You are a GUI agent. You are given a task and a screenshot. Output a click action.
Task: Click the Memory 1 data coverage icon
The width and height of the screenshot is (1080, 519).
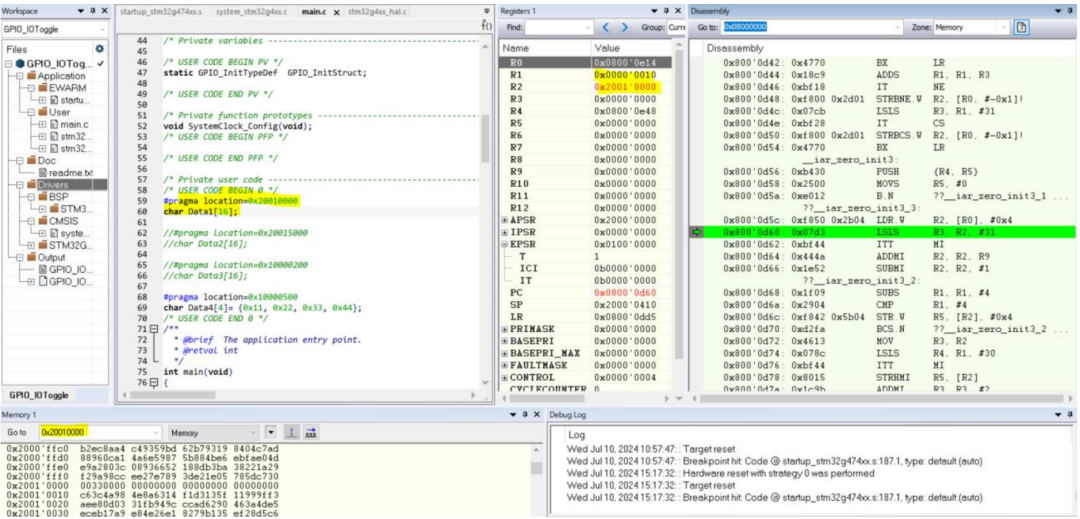[311, 432]
